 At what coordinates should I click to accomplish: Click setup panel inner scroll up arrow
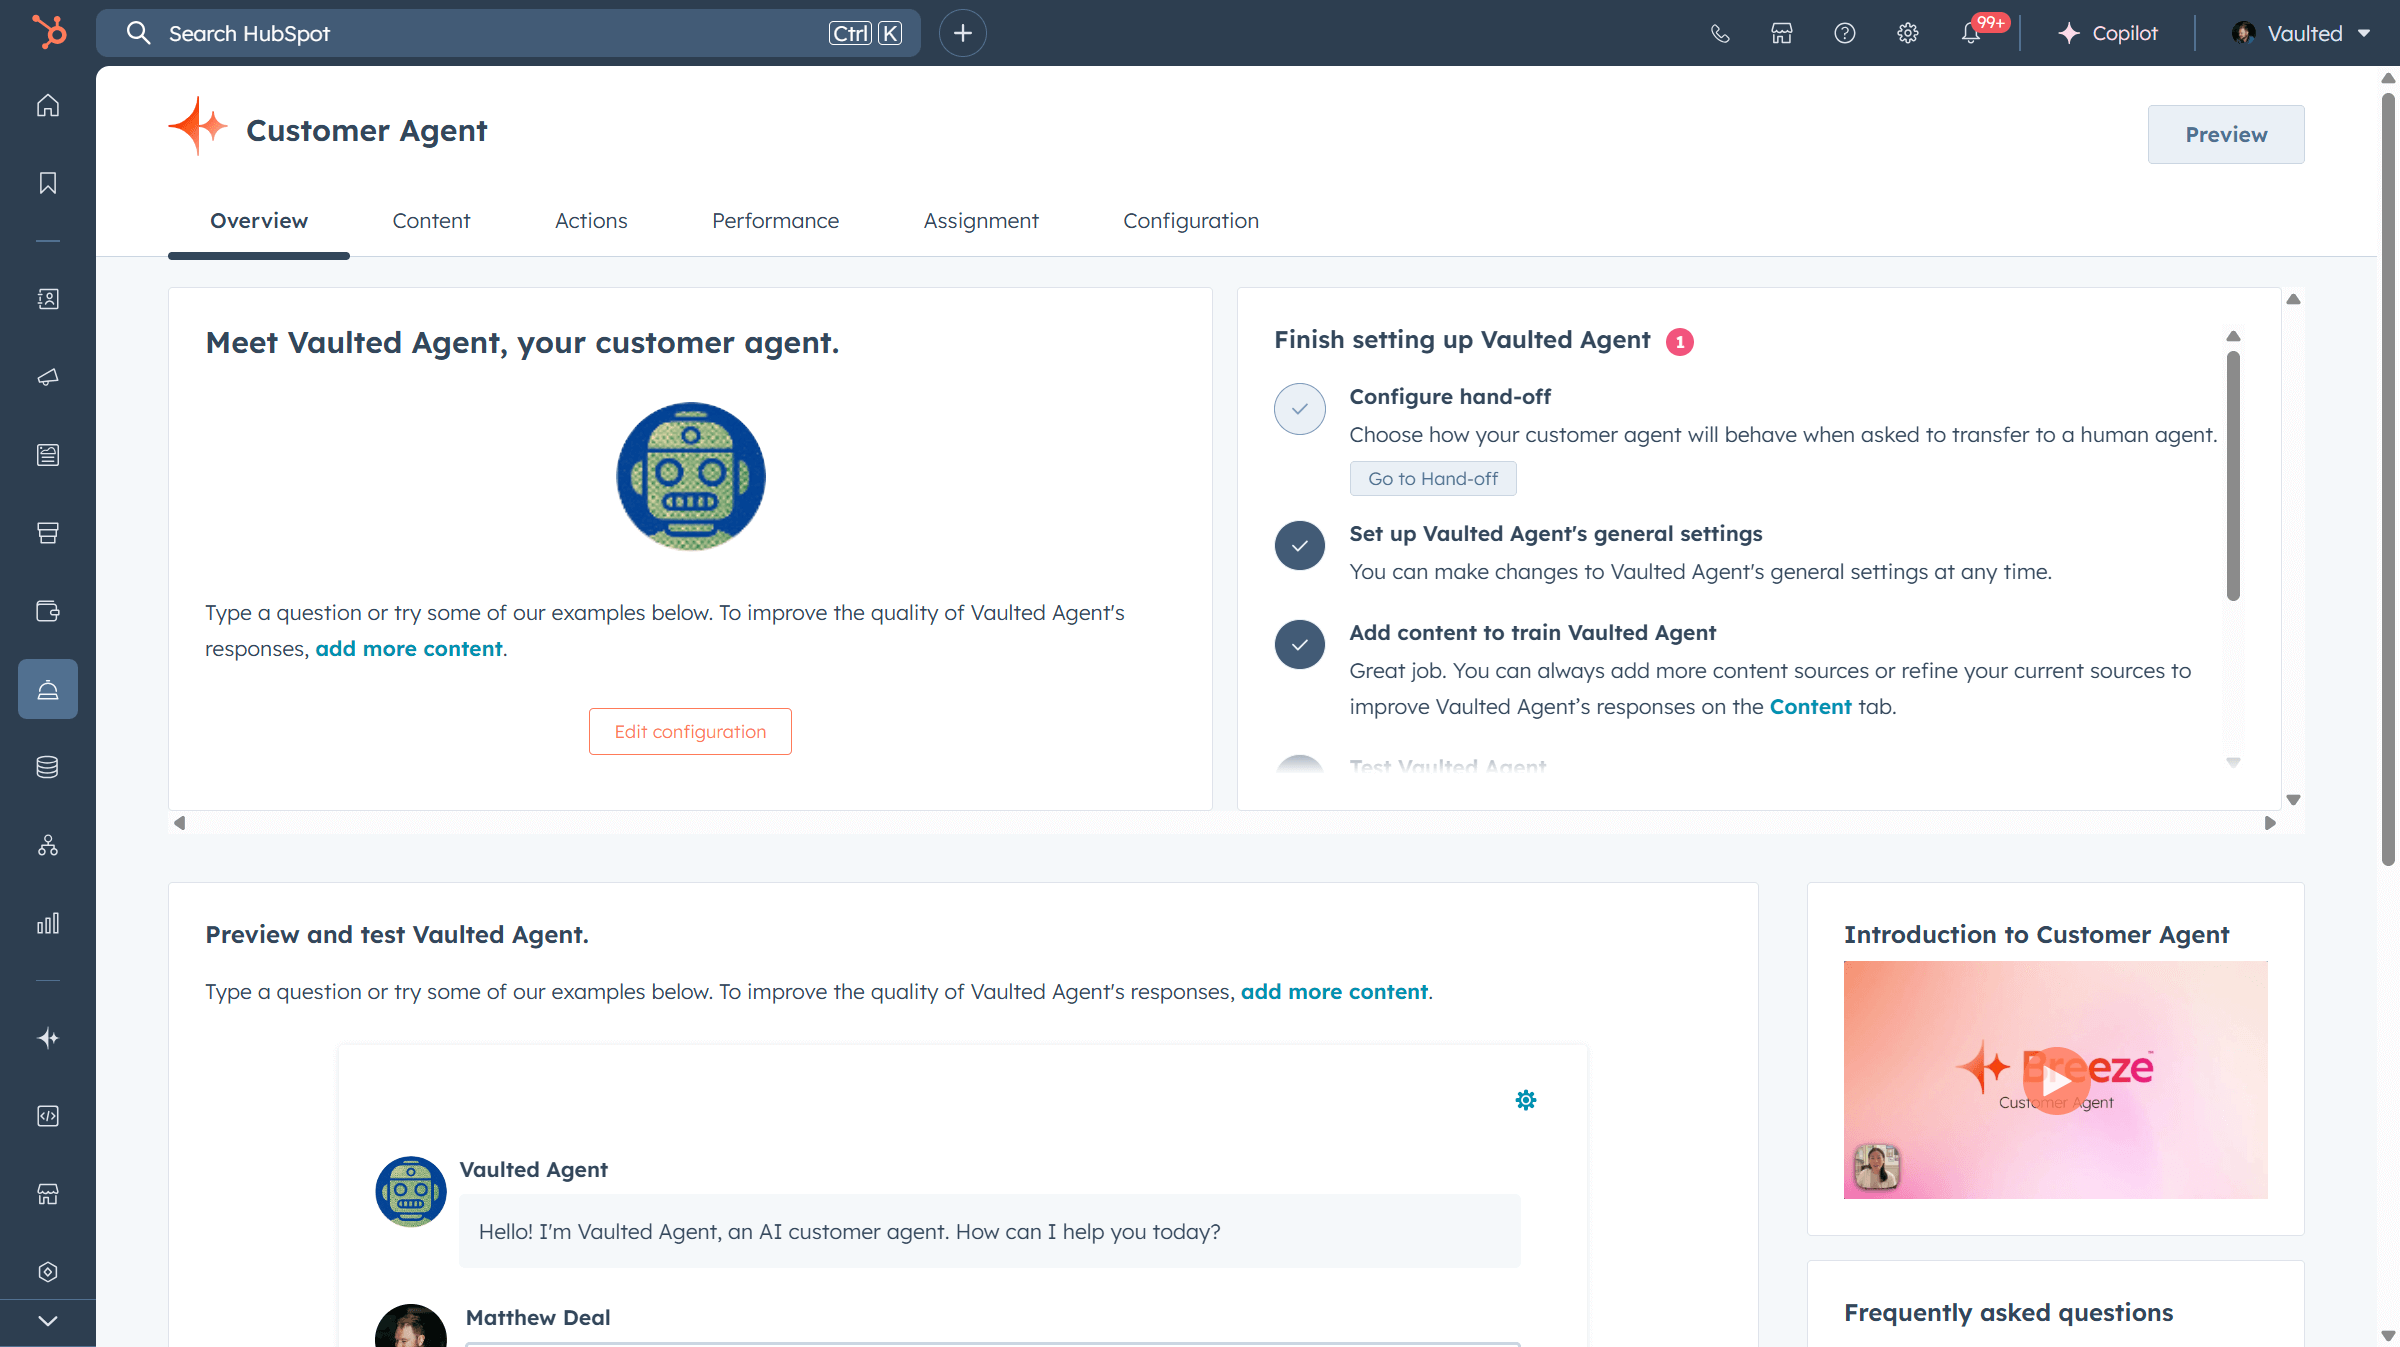pos(2233,336)
